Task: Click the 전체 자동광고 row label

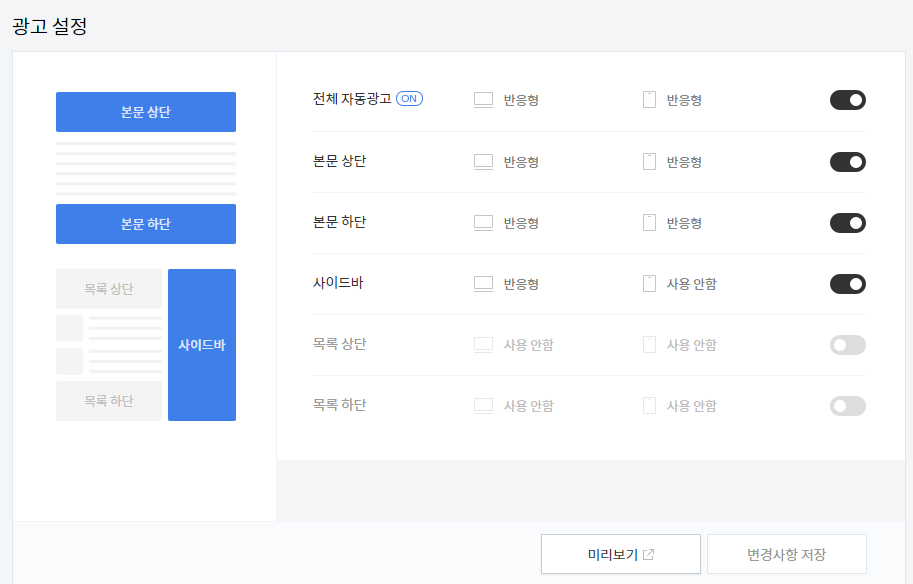Action: (x=352, y=99)
